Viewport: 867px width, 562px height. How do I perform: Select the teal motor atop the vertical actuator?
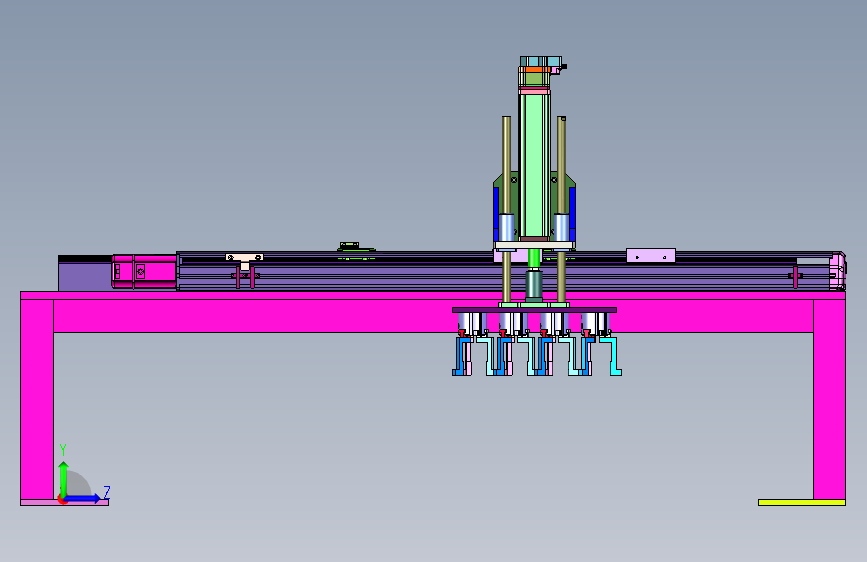click(x=540, y=61)
